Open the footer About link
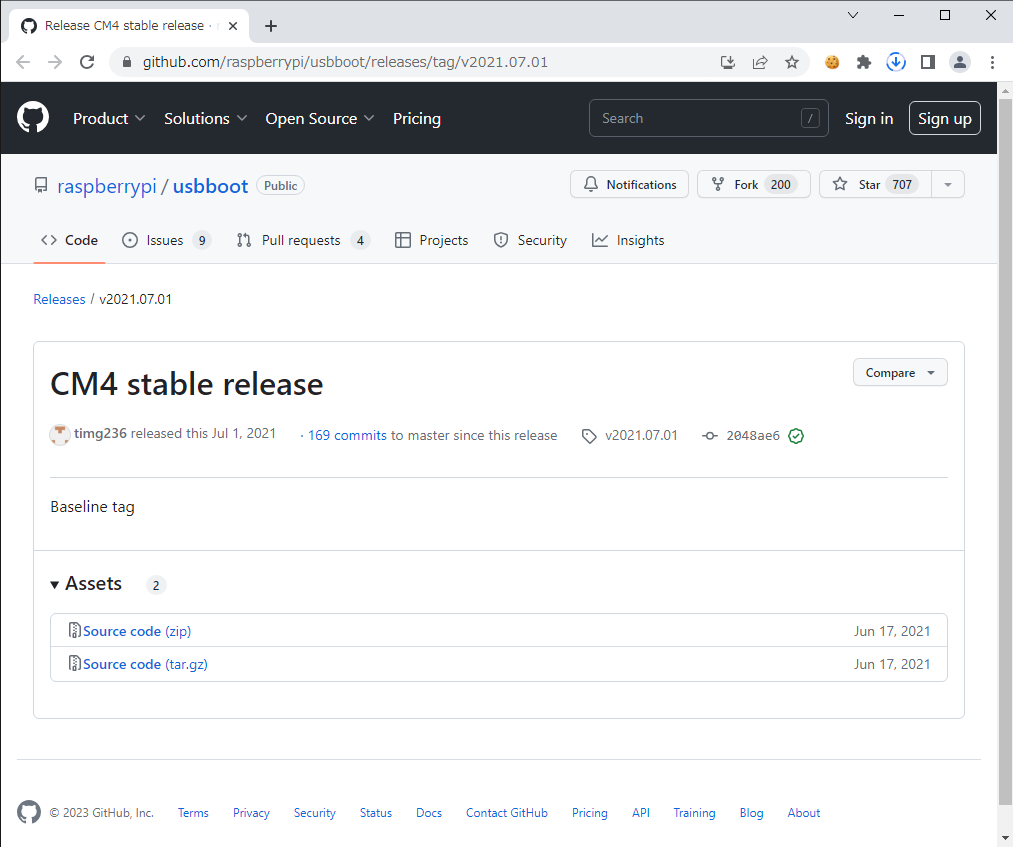1013x847 pixels. 804,813
